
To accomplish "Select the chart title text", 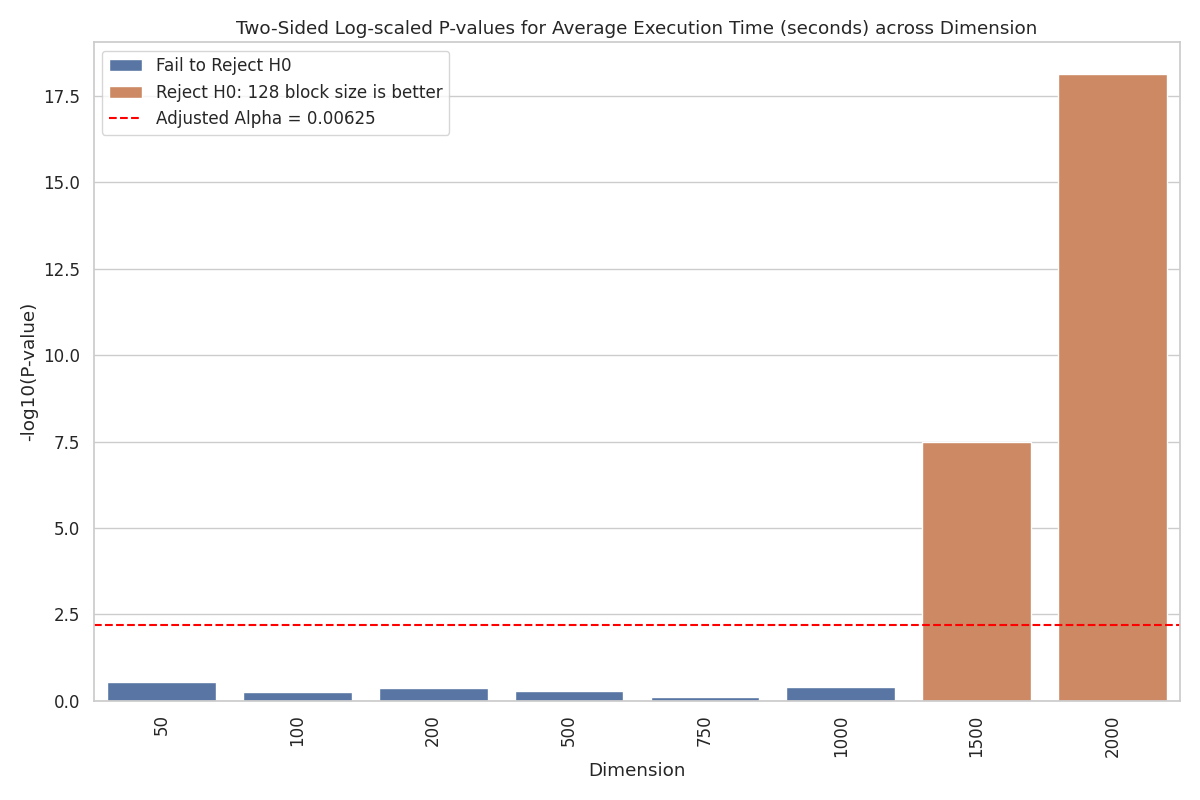I will click(x=637, y=26).
